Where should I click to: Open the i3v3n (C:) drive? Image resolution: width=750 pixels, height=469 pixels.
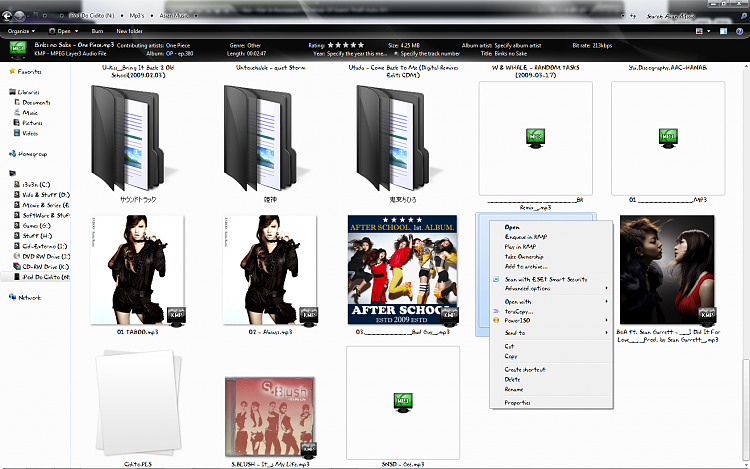36,184
